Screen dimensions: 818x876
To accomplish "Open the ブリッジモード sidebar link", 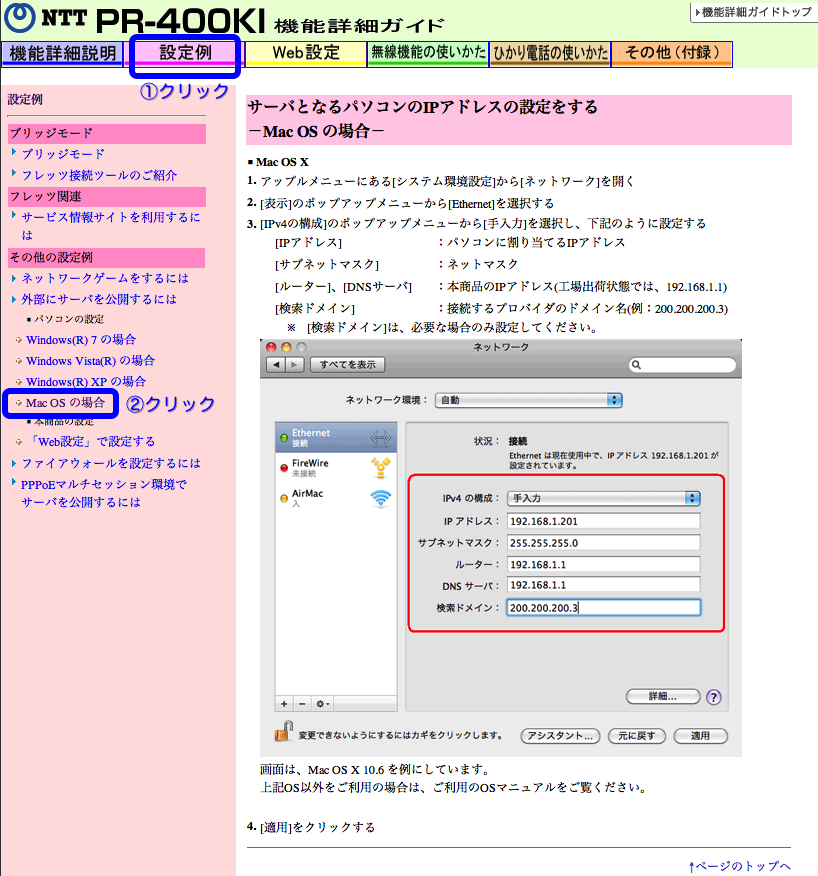I will 63,154.
